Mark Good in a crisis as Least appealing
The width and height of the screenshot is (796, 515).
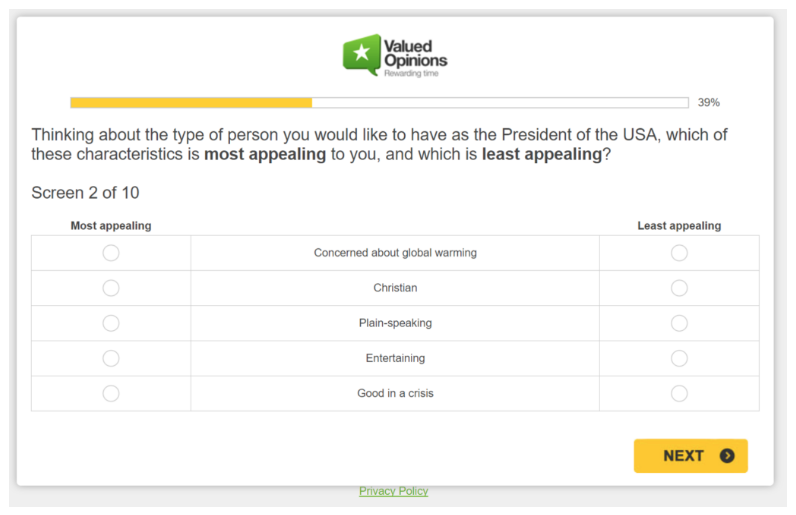point(679,393)
